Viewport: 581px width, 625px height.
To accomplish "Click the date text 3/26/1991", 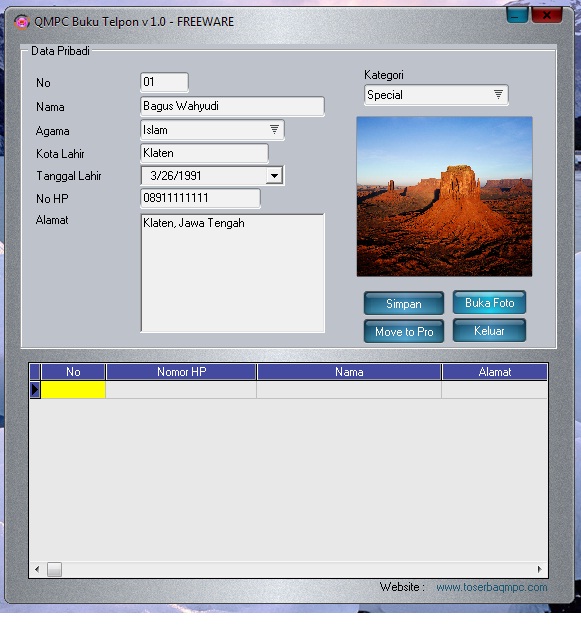I will coord(176,176).
